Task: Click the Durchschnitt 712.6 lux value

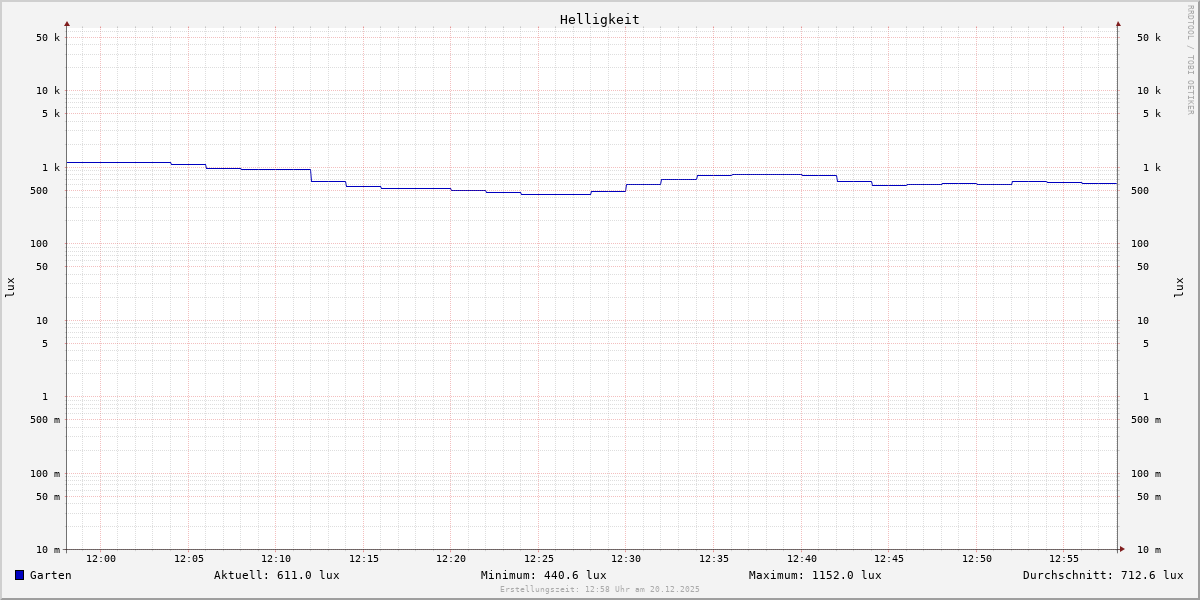Action: [x=1102, y=575]
